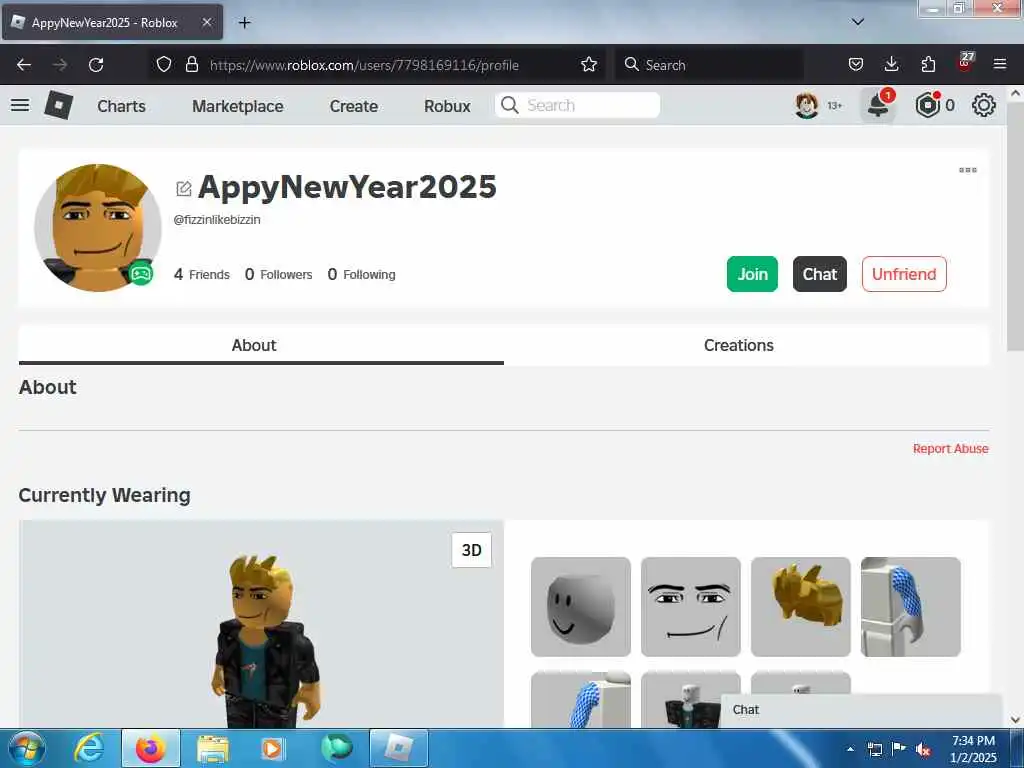Viewport: 1024px width, 768px height.
Task: Open the golden spiky hair item thumbnail
Action: (x=801, y=607)
